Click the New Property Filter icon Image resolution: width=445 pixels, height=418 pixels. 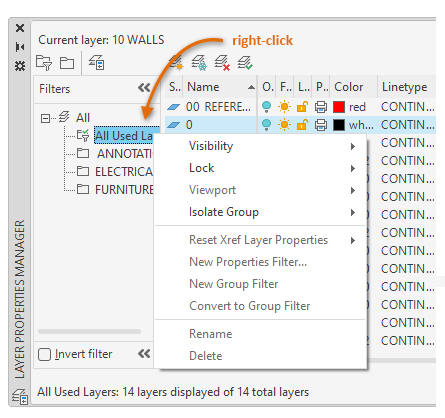[x=44, y=63]
